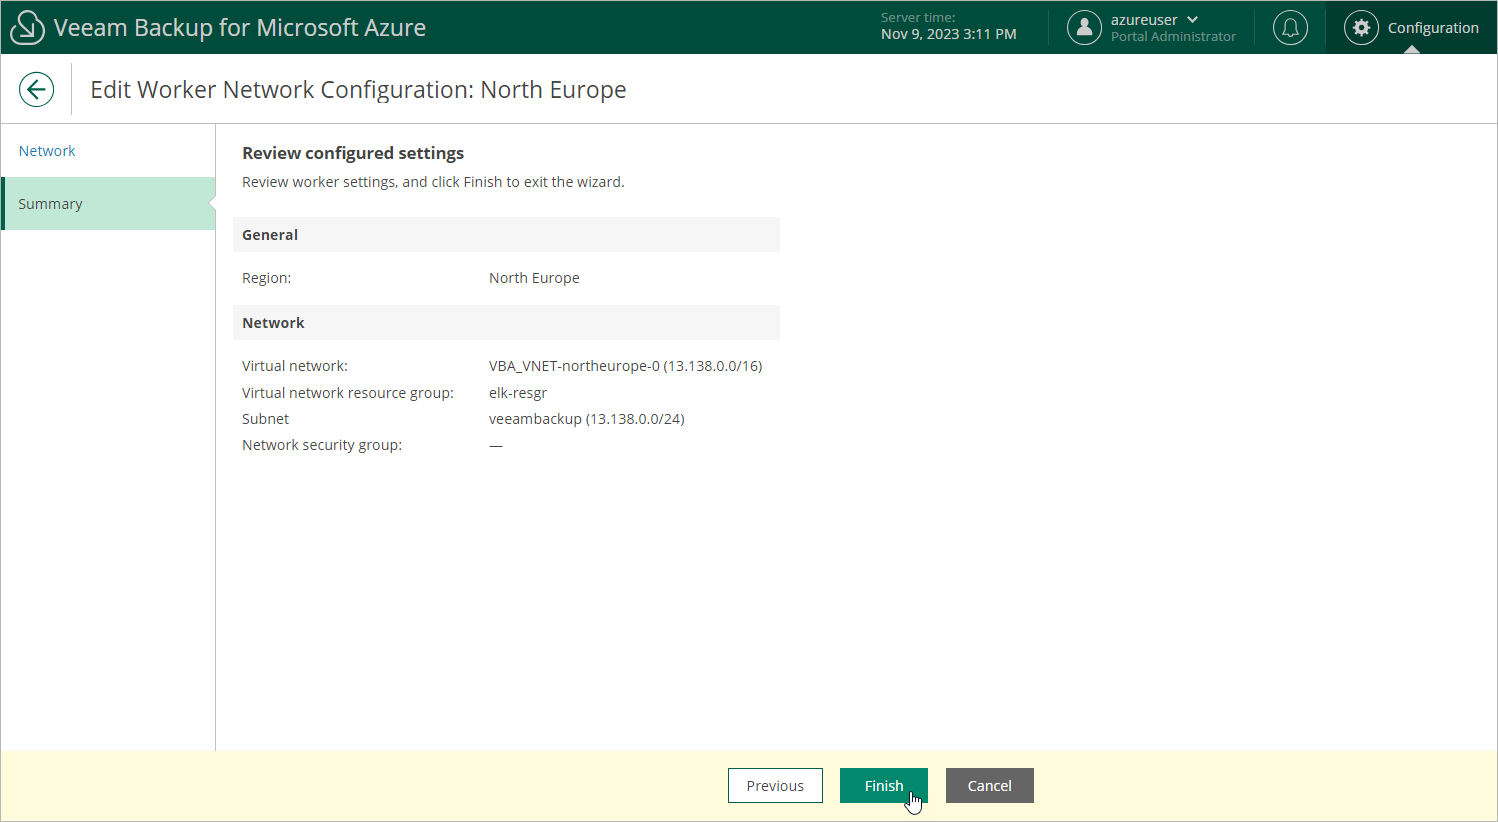The height and width of the screenshot is (822, 1498).
Task: Select the Summary wizard step
Action: point(50,204)
